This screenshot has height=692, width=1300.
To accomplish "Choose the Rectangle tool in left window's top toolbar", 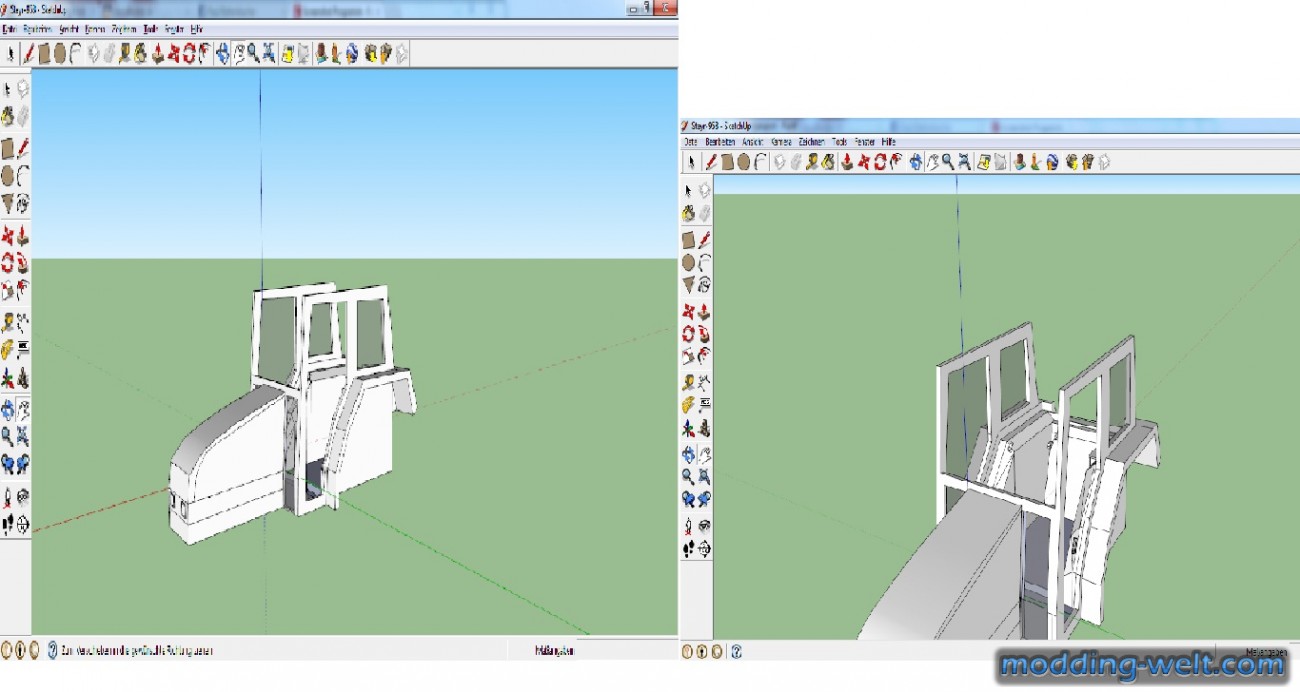I will 44,53.
